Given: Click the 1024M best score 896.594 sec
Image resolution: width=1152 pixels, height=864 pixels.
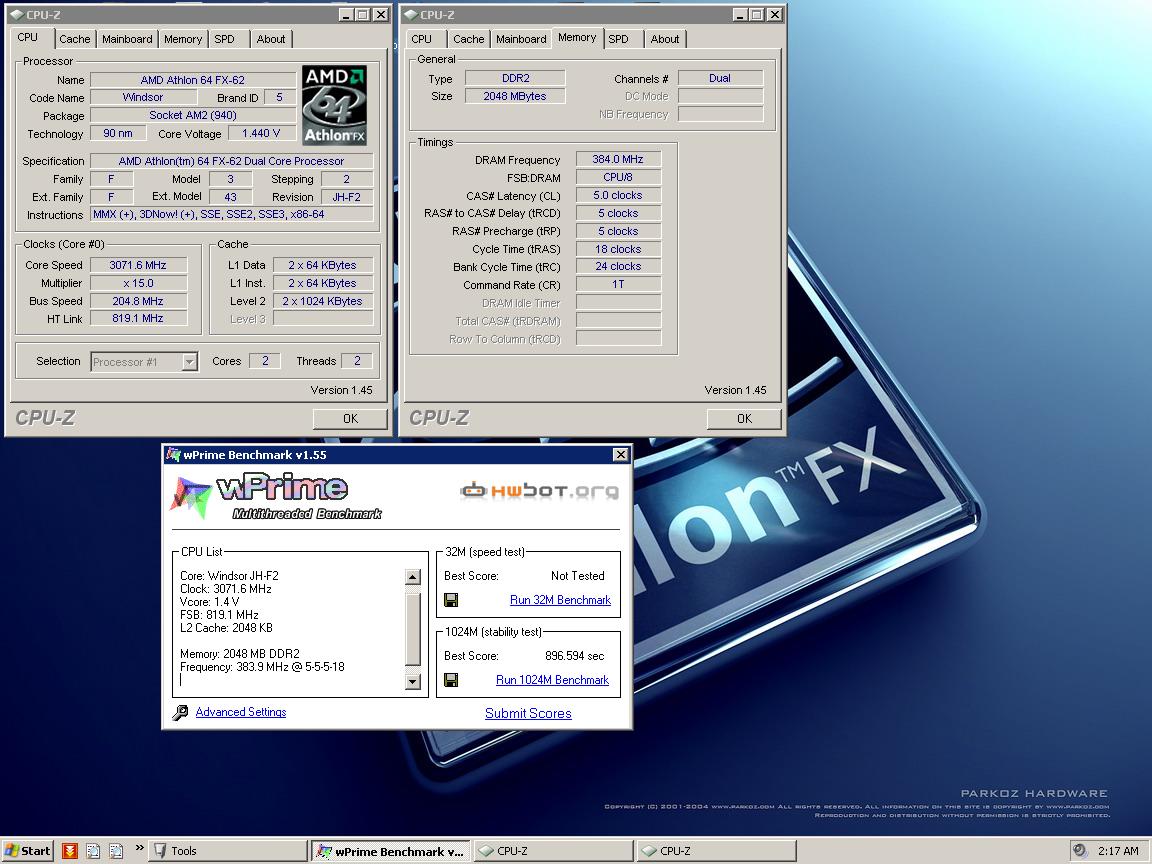Looking at the screenshot, I should click(x=575, y=656).
